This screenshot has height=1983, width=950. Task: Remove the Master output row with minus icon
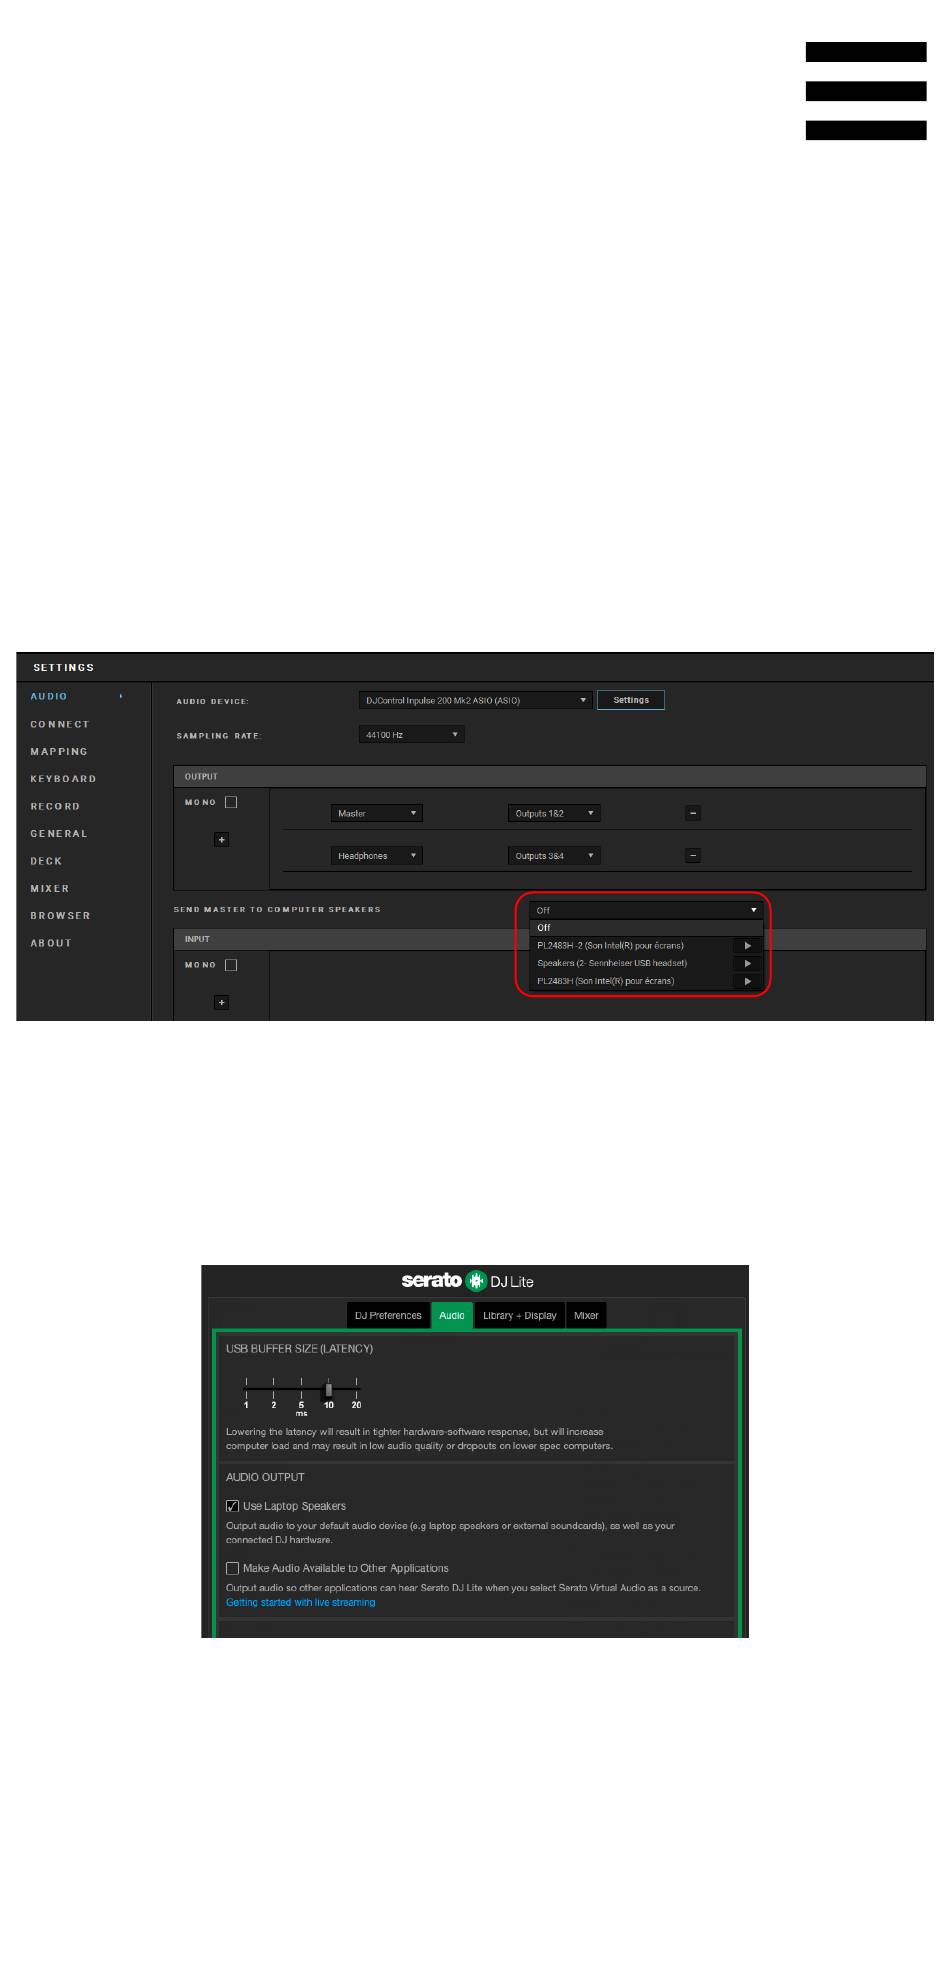(x=693, y=814)
